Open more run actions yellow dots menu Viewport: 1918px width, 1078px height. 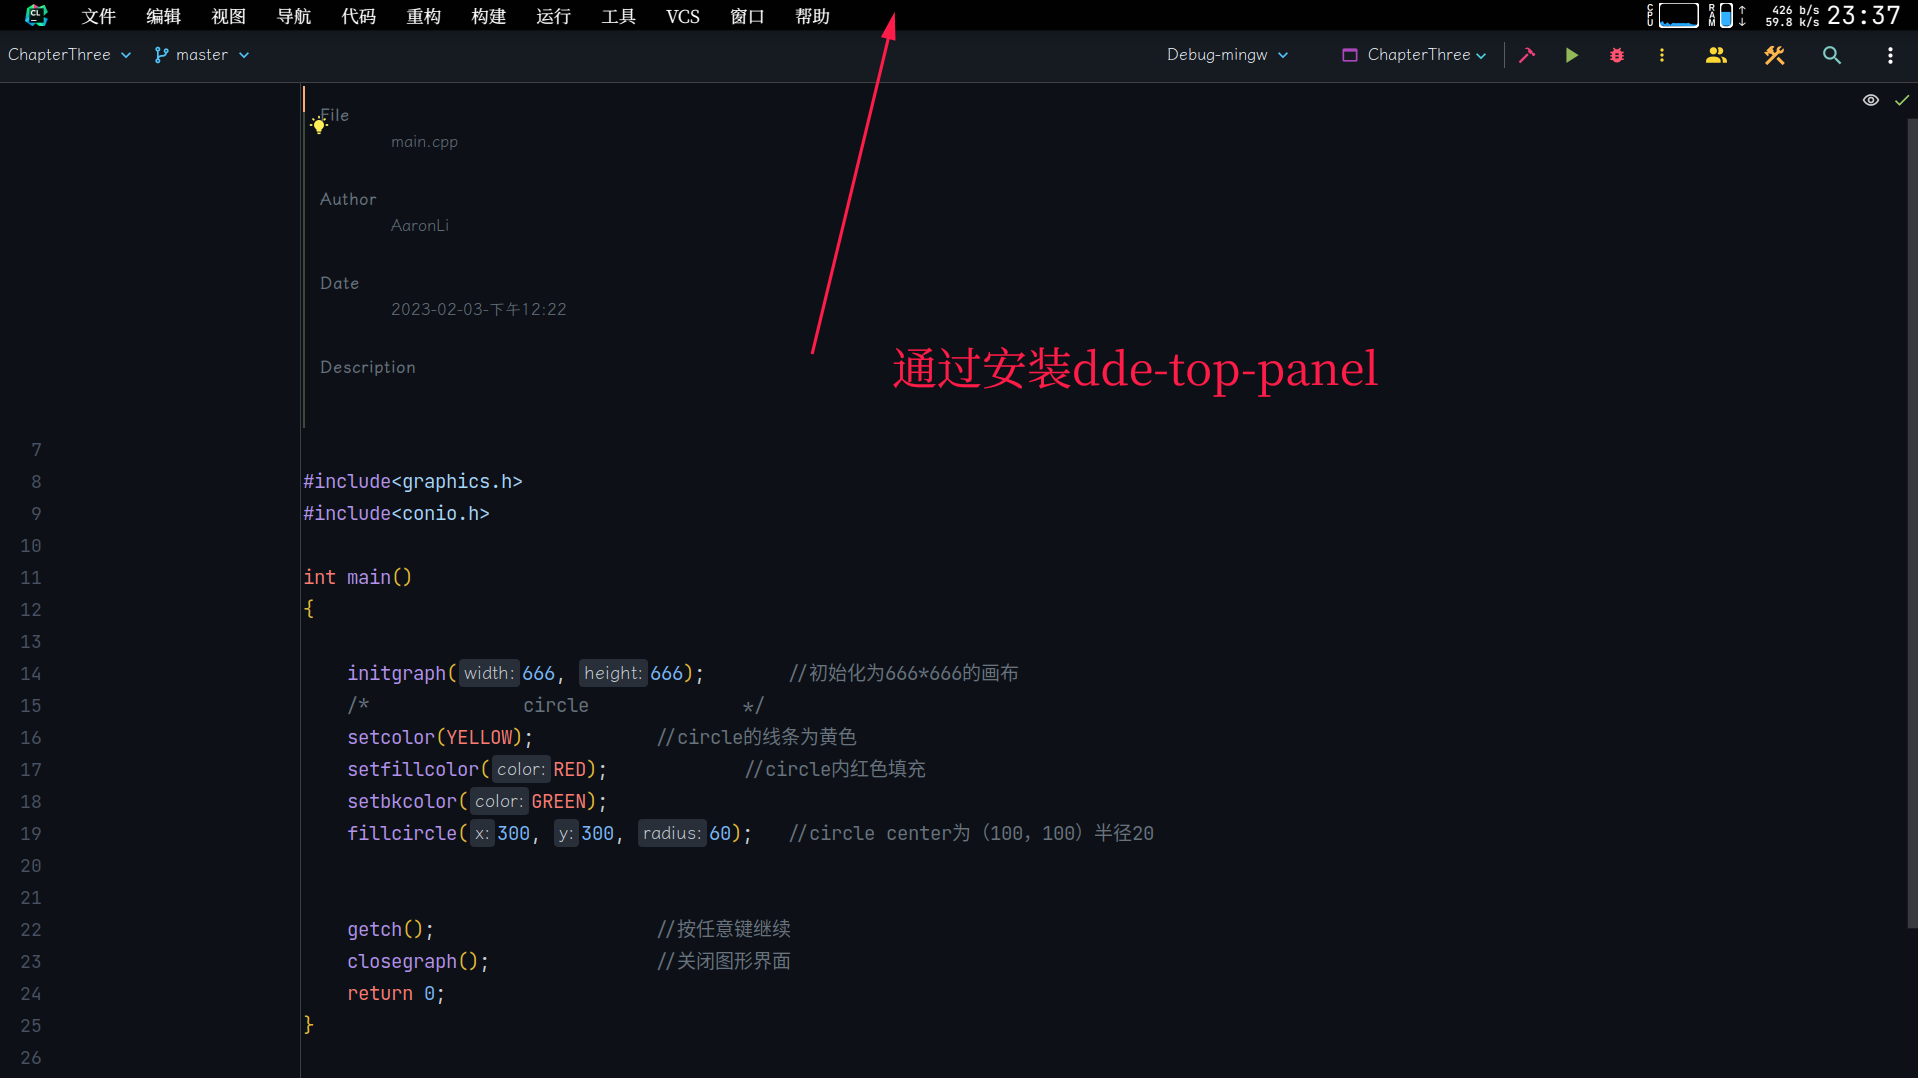pos(1662,55)
